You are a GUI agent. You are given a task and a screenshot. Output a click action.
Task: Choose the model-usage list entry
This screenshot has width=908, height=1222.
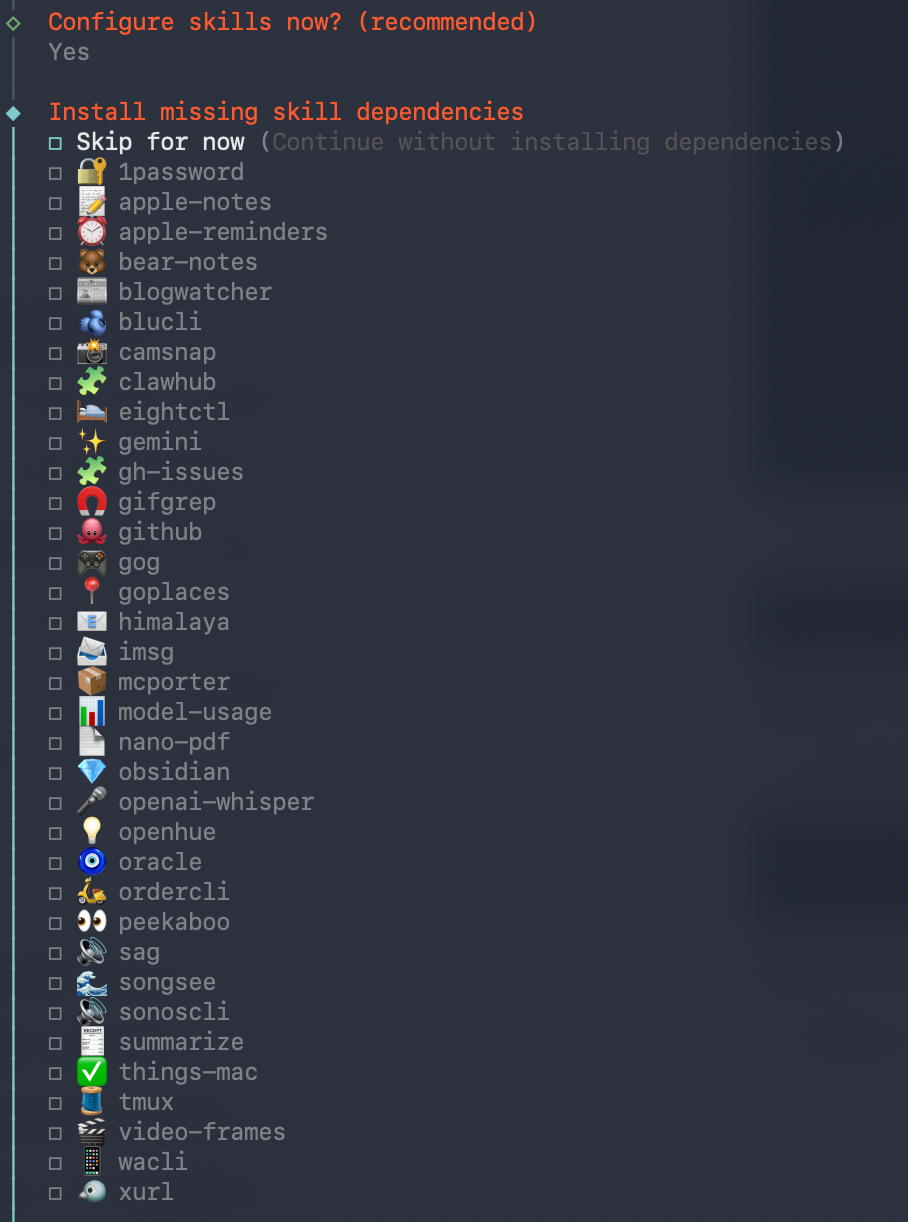195,712
